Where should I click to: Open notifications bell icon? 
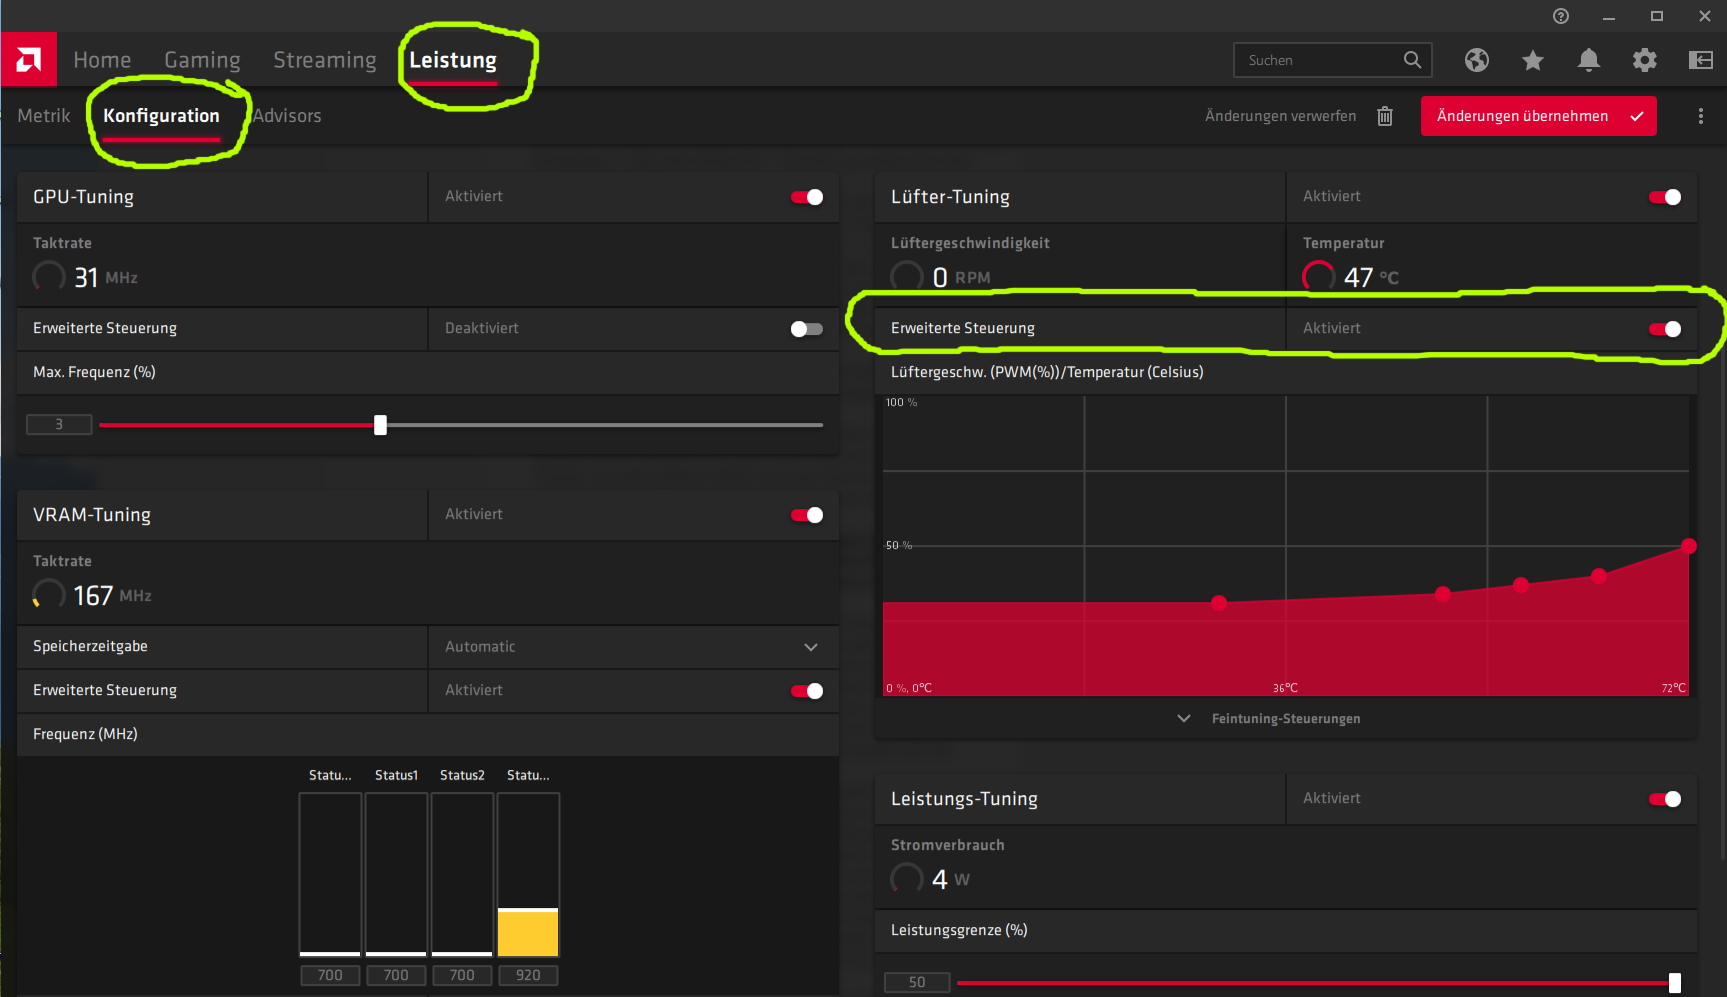point(1589,60)
